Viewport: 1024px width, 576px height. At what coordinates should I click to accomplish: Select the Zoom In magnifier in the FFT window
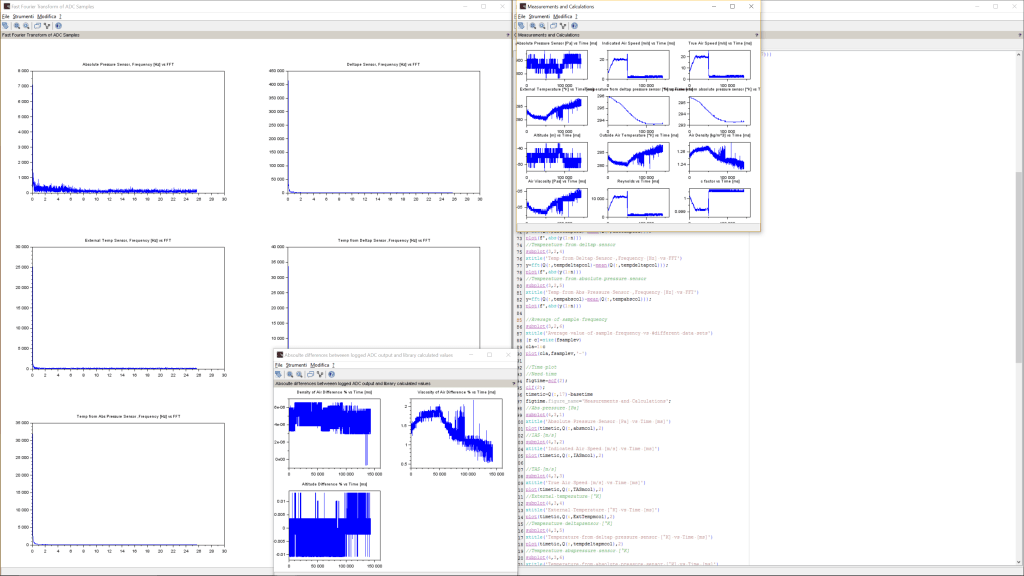pos(16,27)
